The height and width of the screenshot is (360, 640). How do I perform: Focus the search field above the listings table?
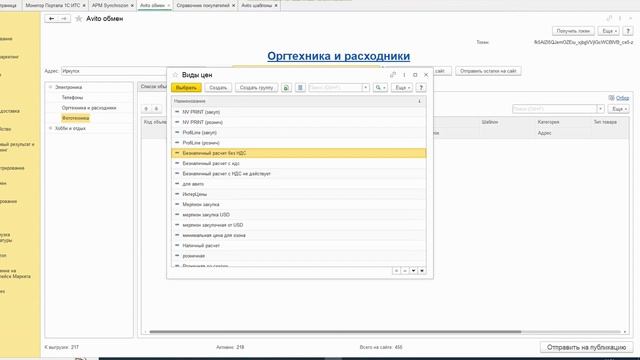[x=554, y=109]
